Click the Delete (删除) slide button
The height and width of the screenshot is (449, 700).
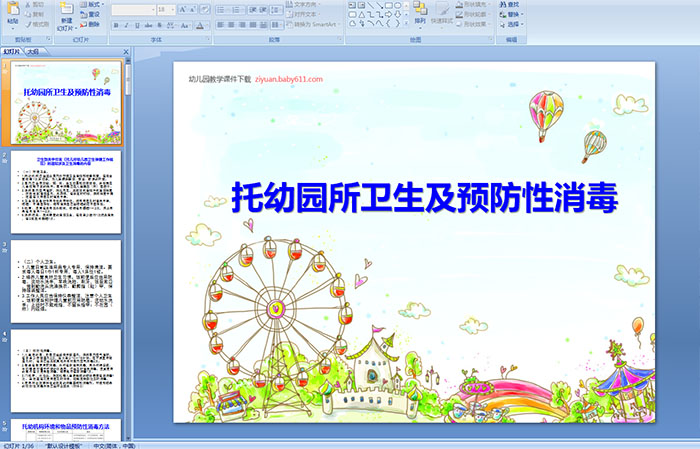pos(90,24)
